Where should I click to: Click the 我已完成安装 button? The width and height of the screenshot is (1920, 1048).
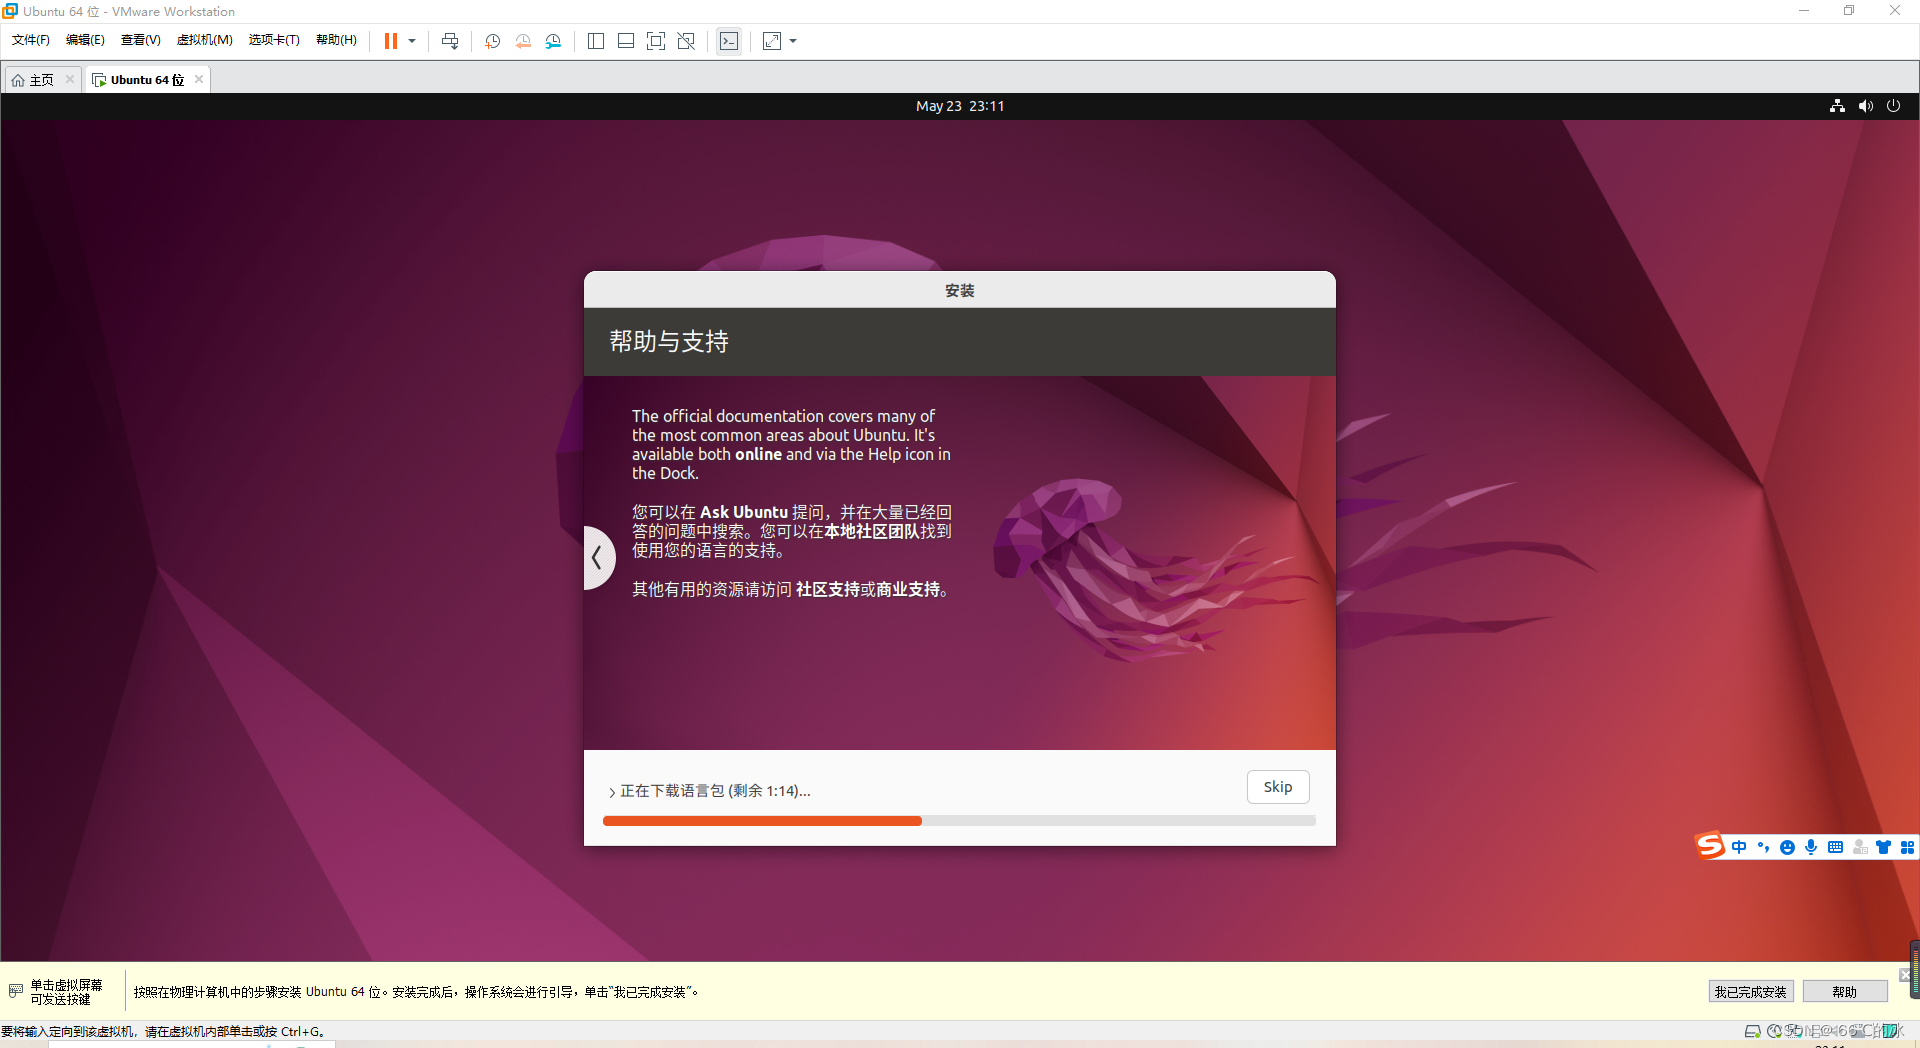pos(1751,991)
